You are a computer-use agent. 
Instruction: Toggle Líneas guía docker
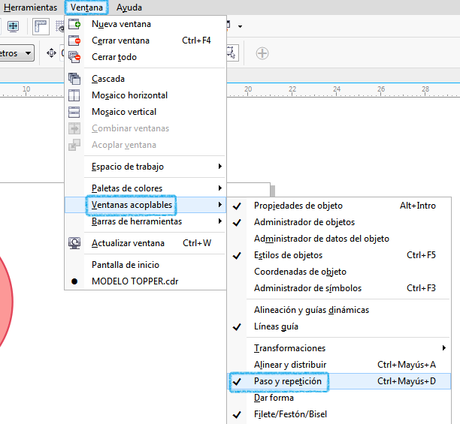point(339,327)
